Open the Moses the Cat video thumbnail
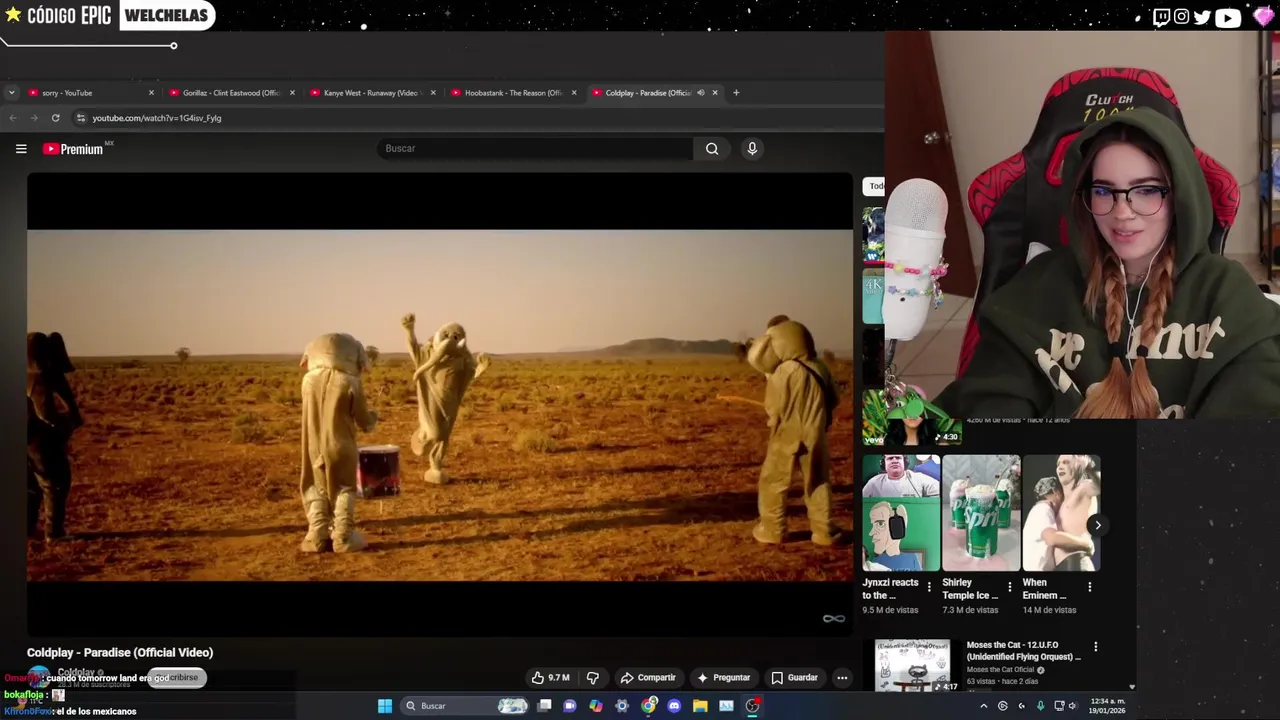 click(913, 666)
